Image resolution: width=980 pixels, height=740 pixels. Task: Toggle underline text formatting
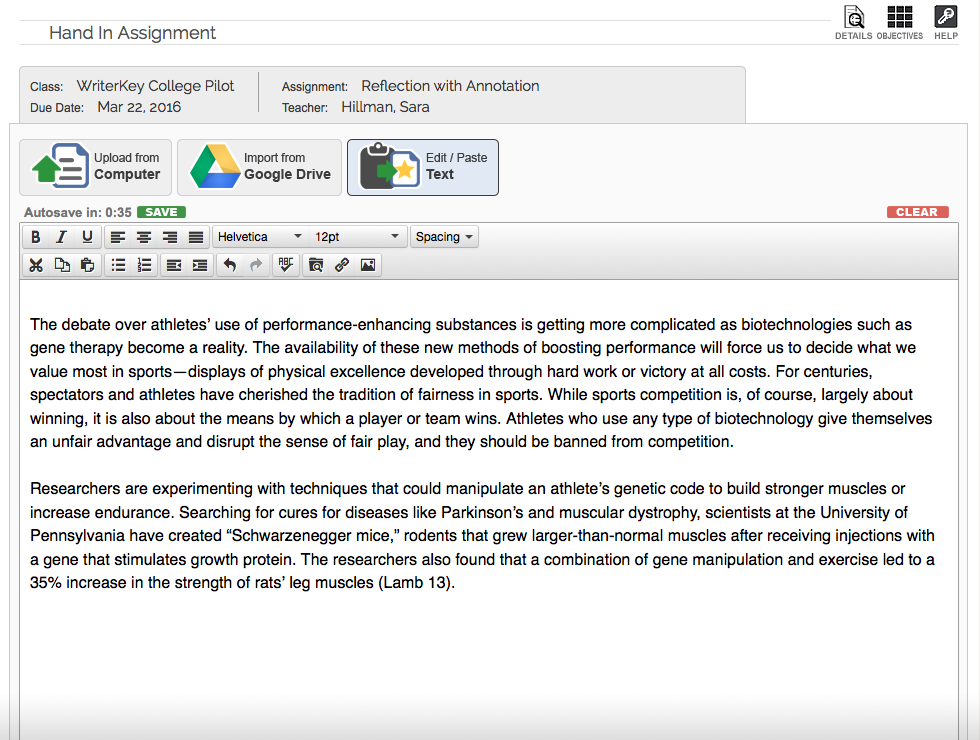coord(87,237)
